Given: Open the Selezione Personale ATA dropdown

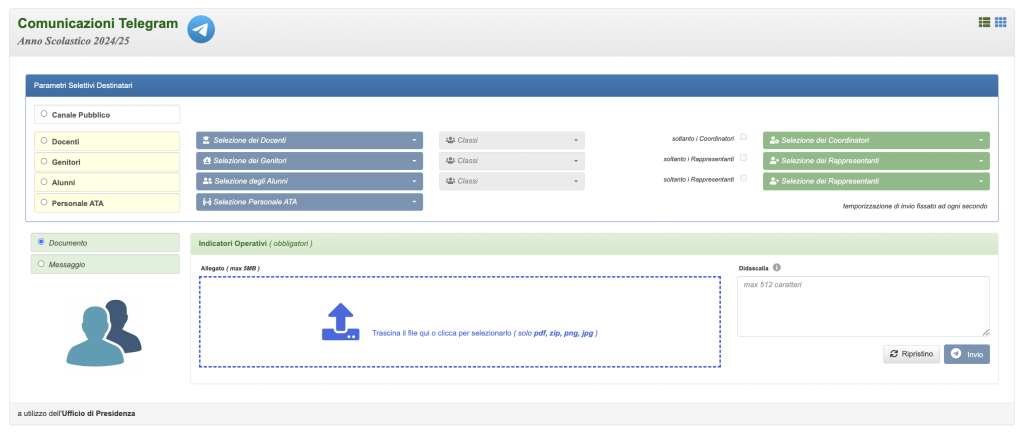Looking at the screenshot, I should pos(309,202).
